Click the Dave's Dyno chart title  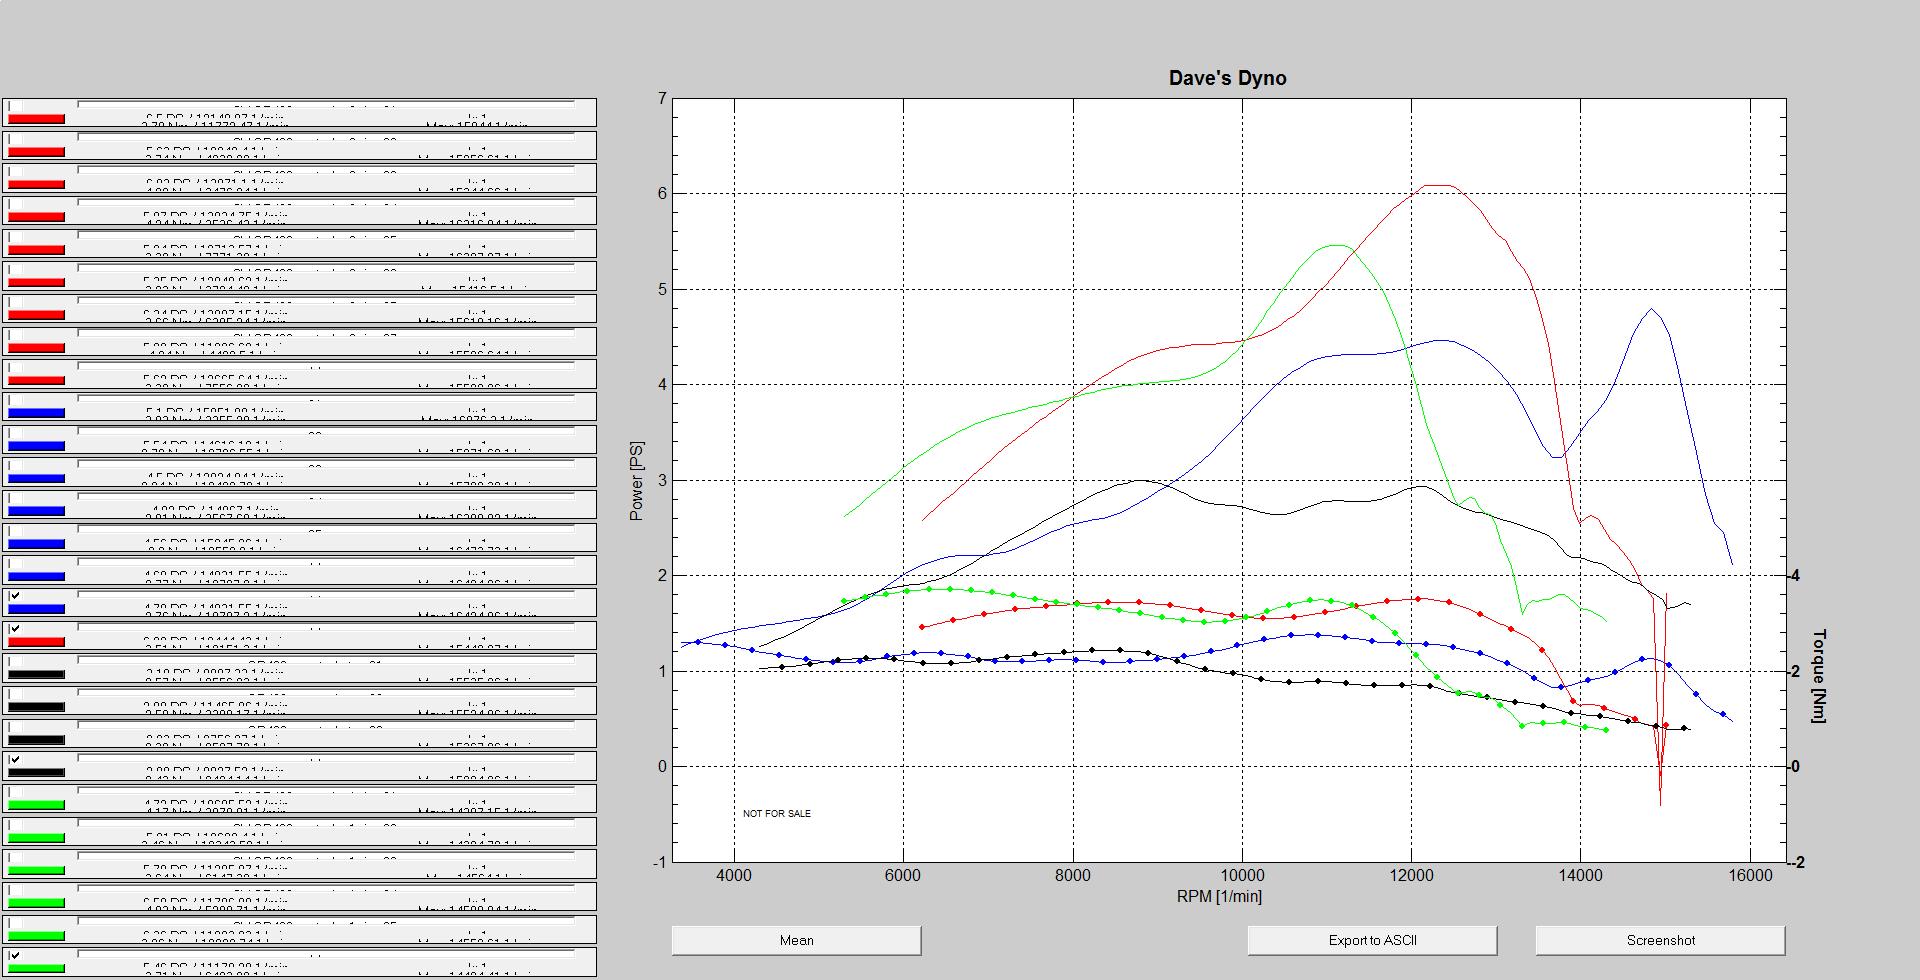pyautogui.click(x=1227, y=78)
